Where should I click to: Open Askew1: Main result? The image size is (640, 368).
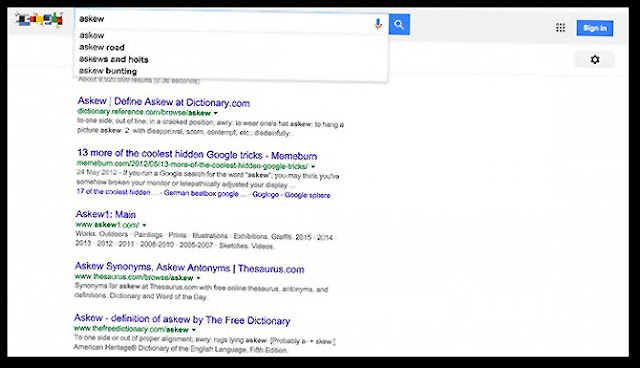[x=106, y=214]
